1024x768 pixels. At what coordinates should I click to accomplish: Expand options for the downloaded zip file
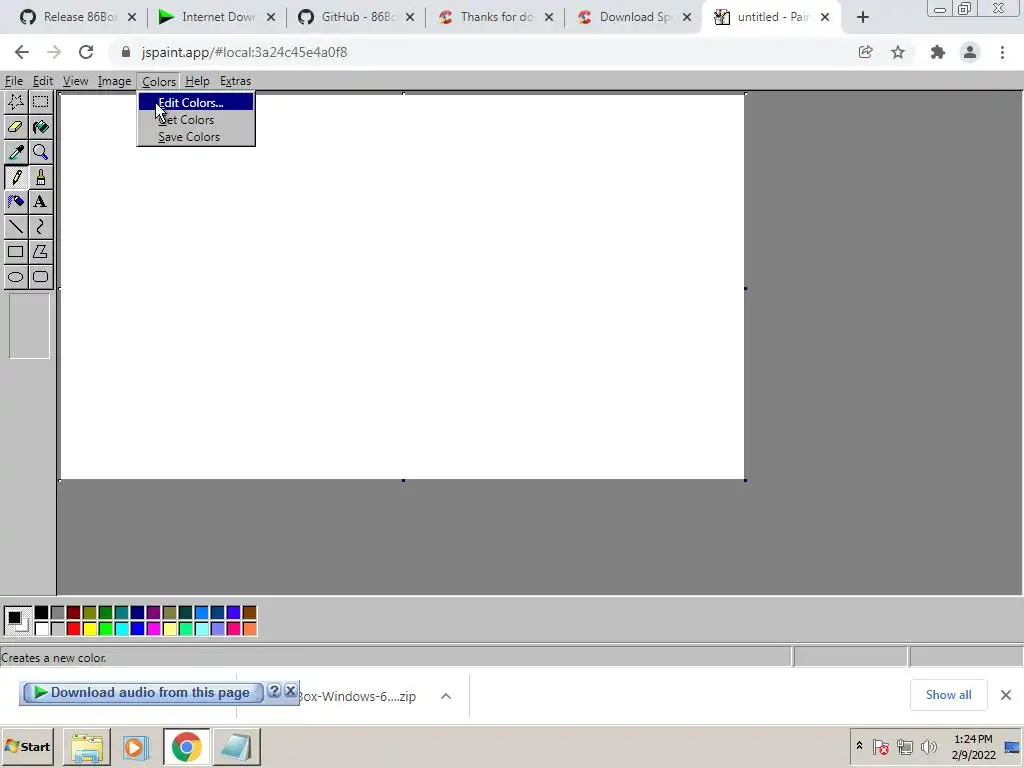click(x=446, y=696)
